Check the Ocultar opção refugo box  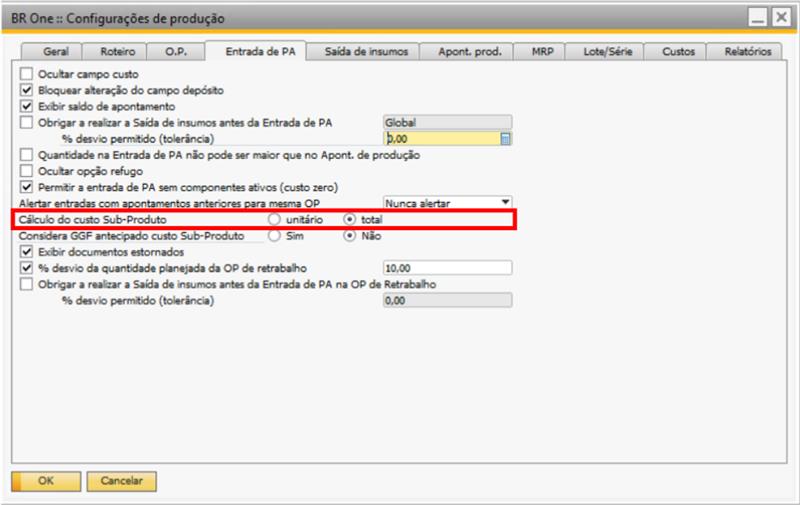tap(27, 171)
